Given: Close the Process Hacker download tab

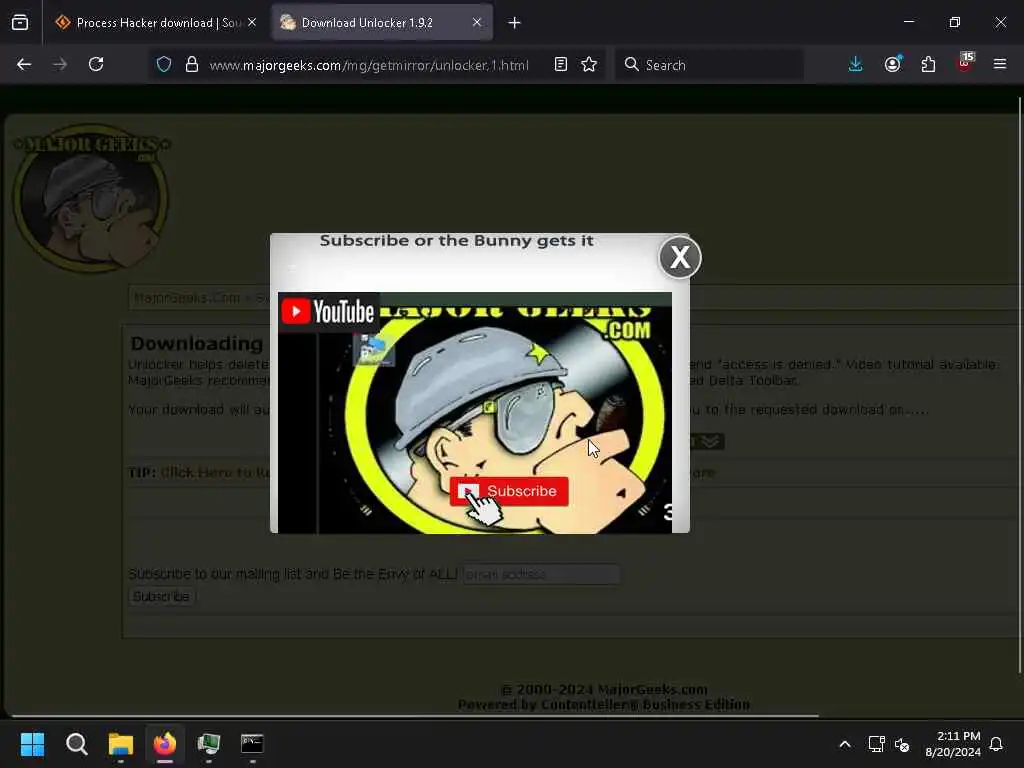Looking at the screenshot, I should point(252,23).
